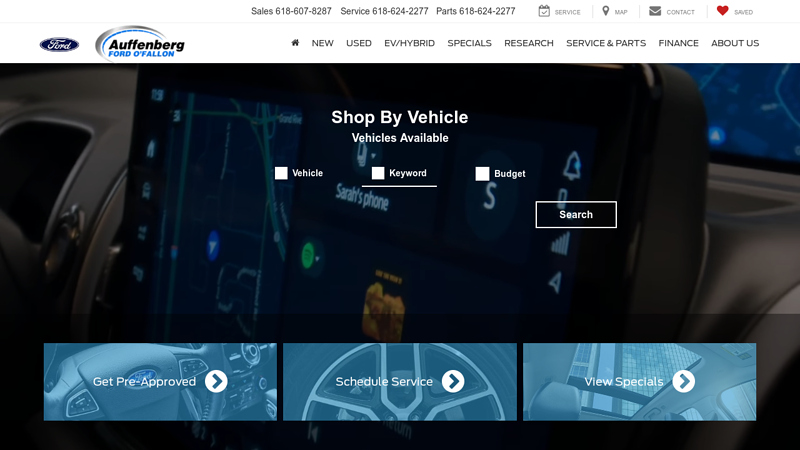Open the MAP text link

(x=621, y=12)
